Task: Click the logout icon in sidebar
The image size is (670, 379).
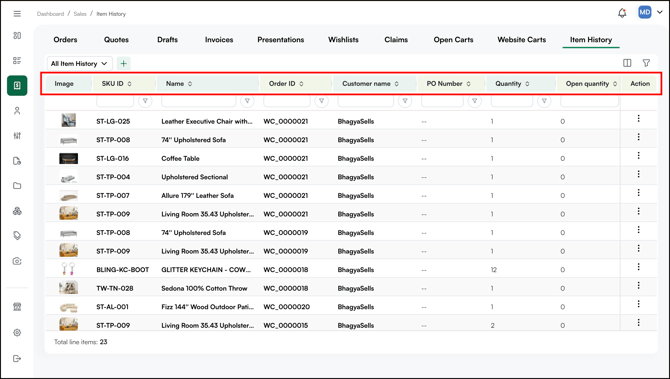Action: (x=17, y=358)
